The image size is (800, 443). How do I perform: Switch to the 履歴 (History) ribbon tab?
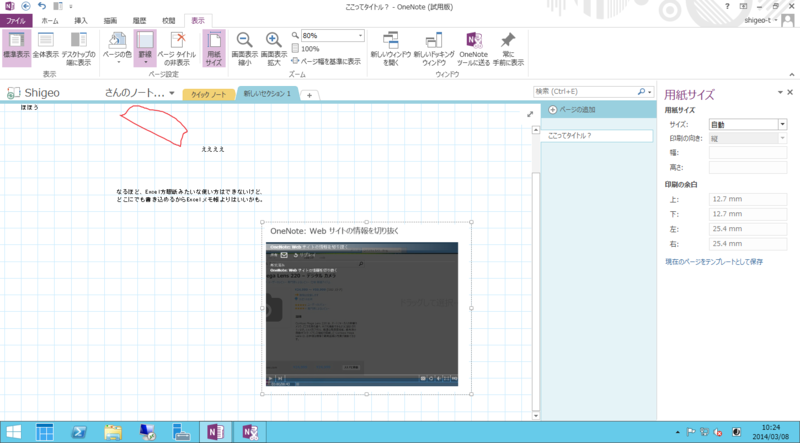coord(139,21)
